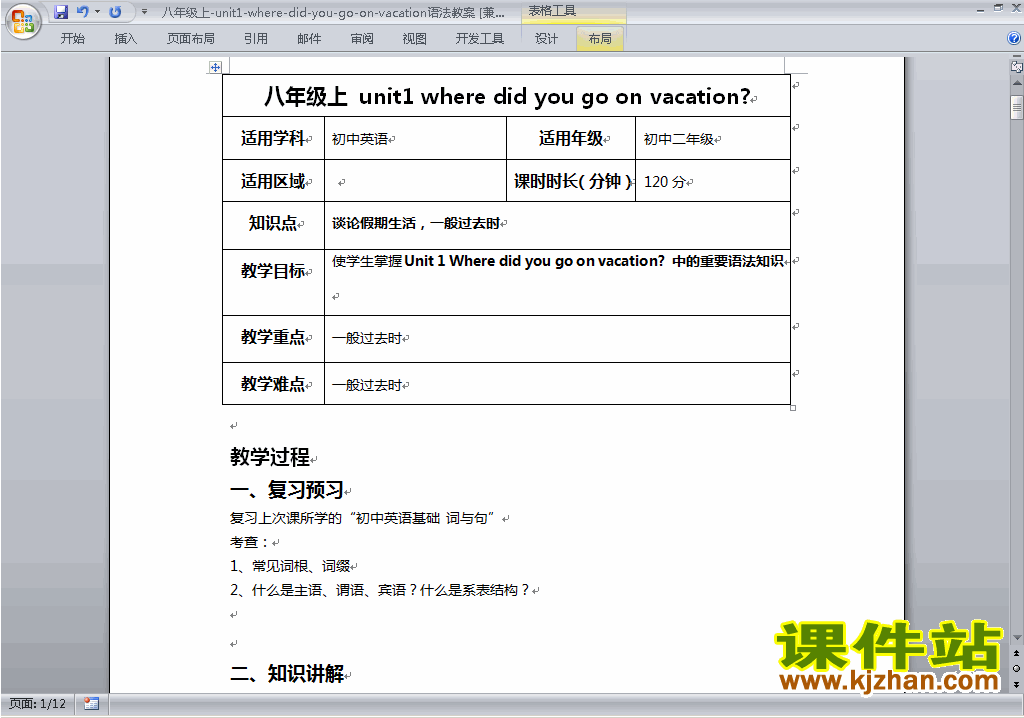
Task: Toggle the ruler button above the scrollbar
Action: [1016, 66]
